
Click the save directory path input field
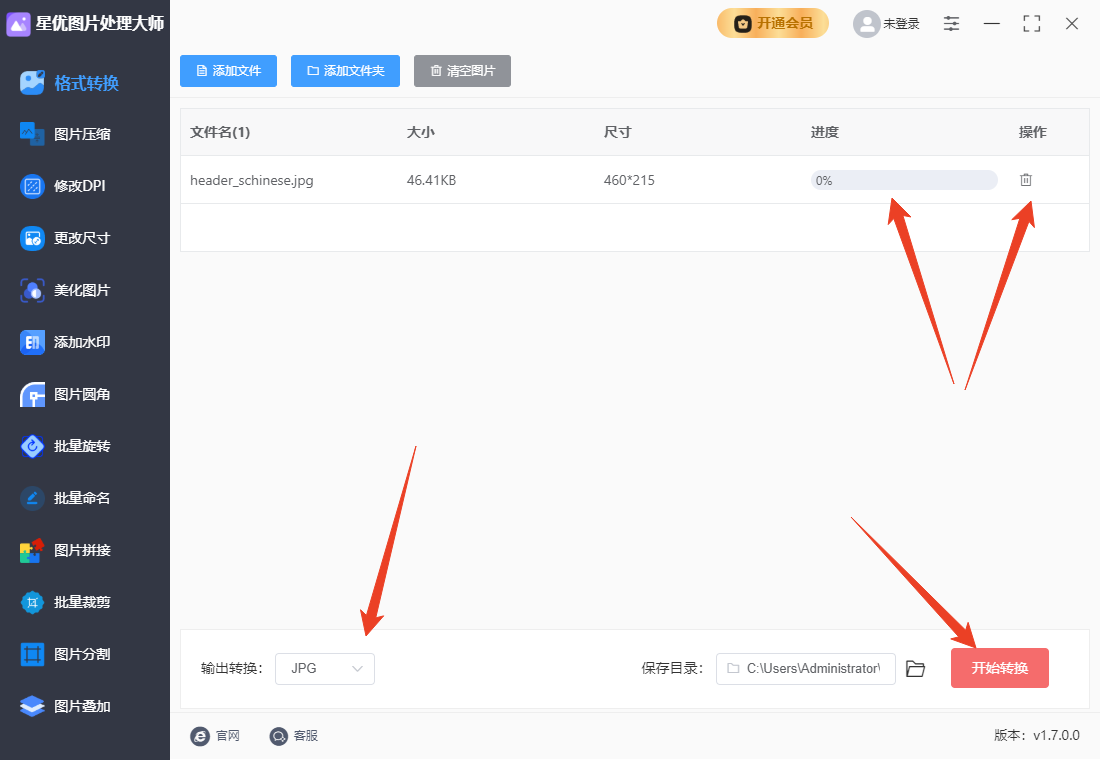click(x=805, y=668)
